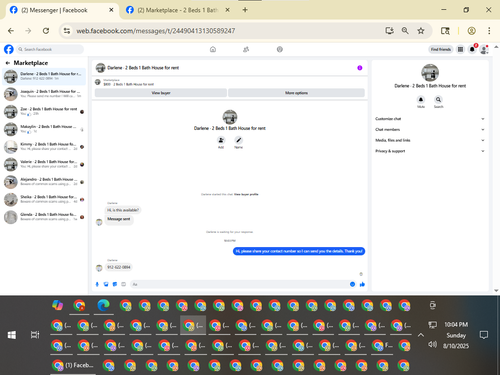Screen dimensions: 500x375
Task: Click the Chrome address bar URL
Action: click(x=156, y=31)
